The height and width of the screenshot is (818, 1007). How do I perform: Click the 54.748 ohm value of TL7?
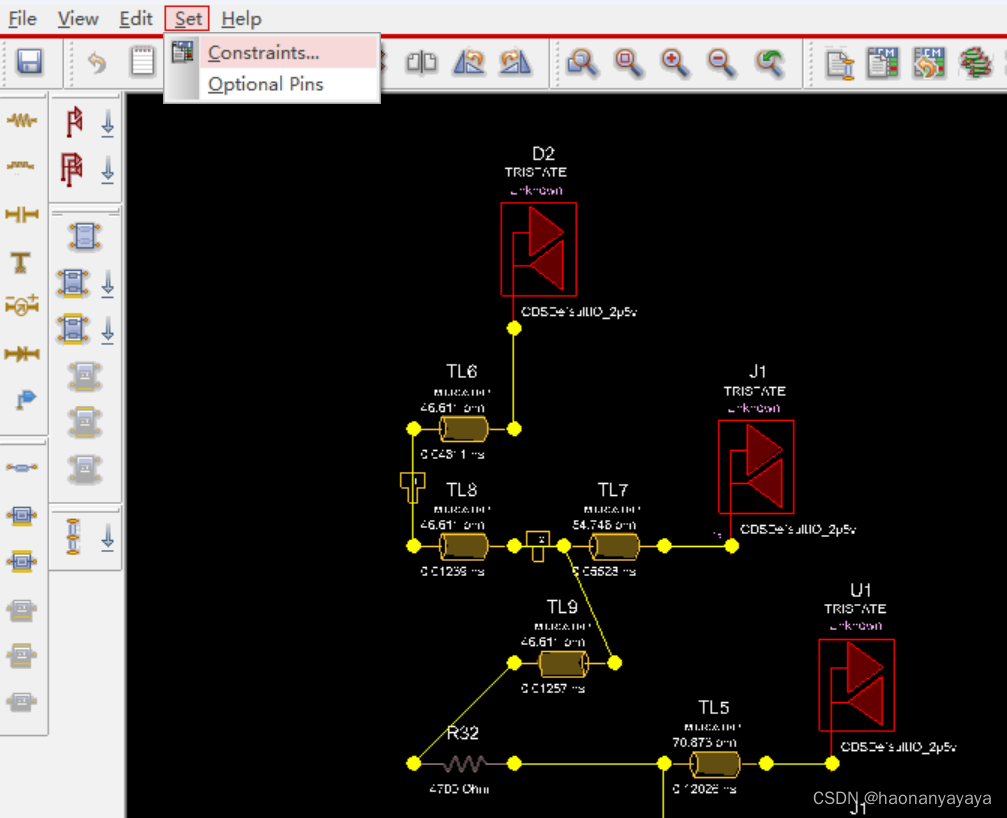click(604, 525)
